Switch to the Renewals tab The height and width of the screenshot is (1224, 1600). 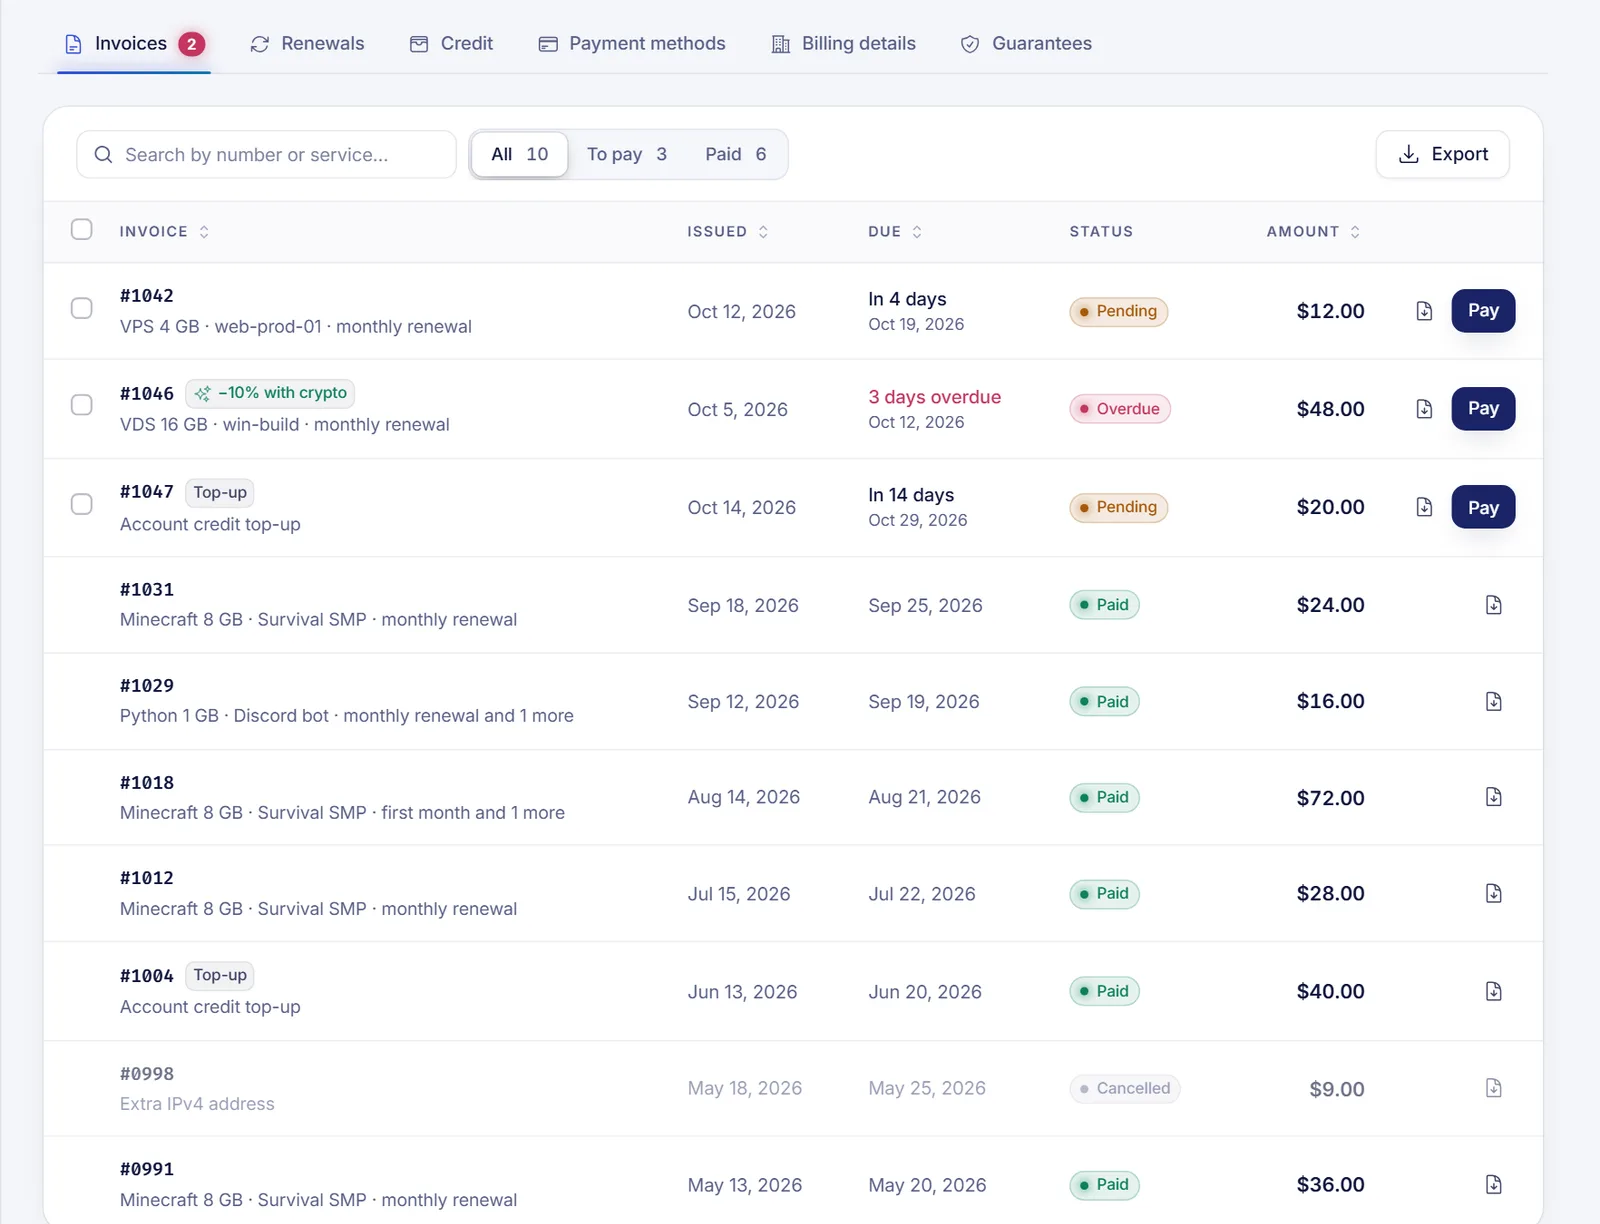307,44
